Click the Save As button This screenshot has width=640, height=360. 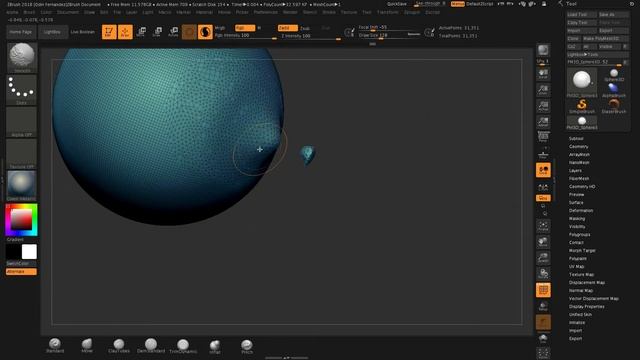pyautogui.click(x=613, y=14)
